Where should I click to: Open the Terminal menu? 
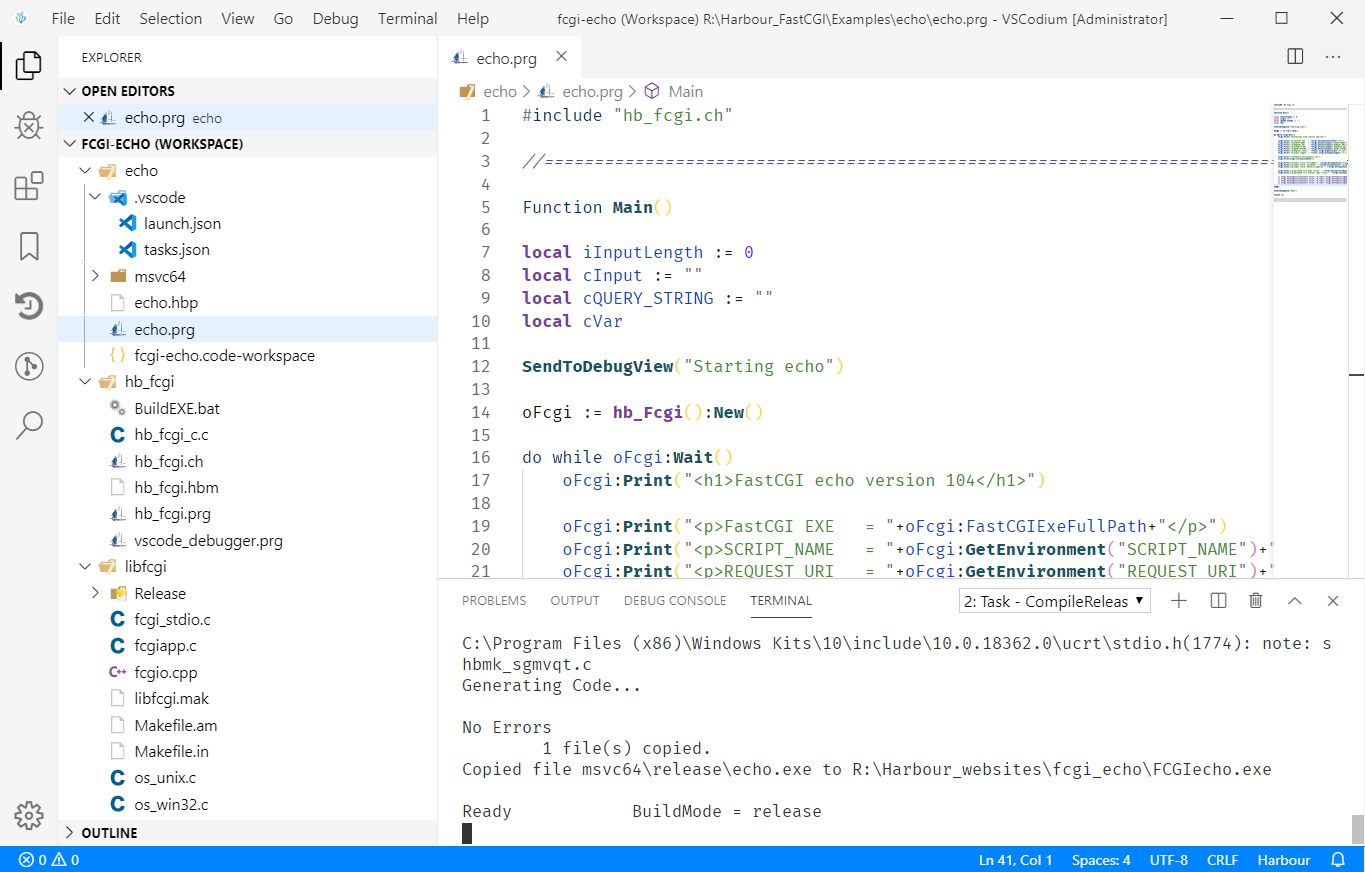(408, 18)
